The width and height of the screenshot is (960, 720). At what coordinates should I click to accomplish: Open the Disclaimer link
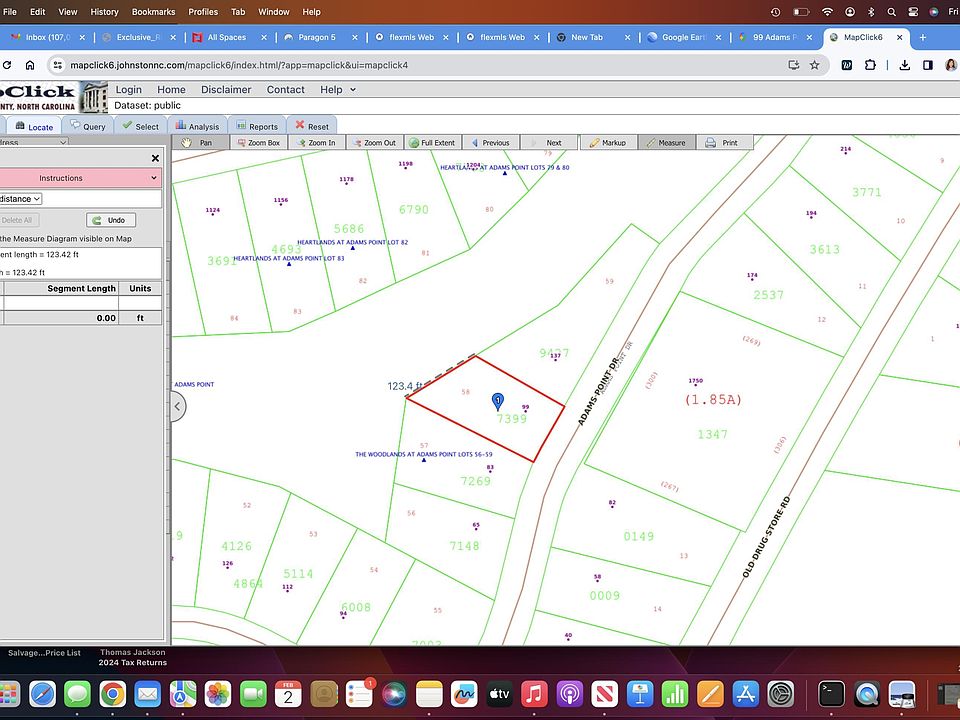click(x=226, y=90)
